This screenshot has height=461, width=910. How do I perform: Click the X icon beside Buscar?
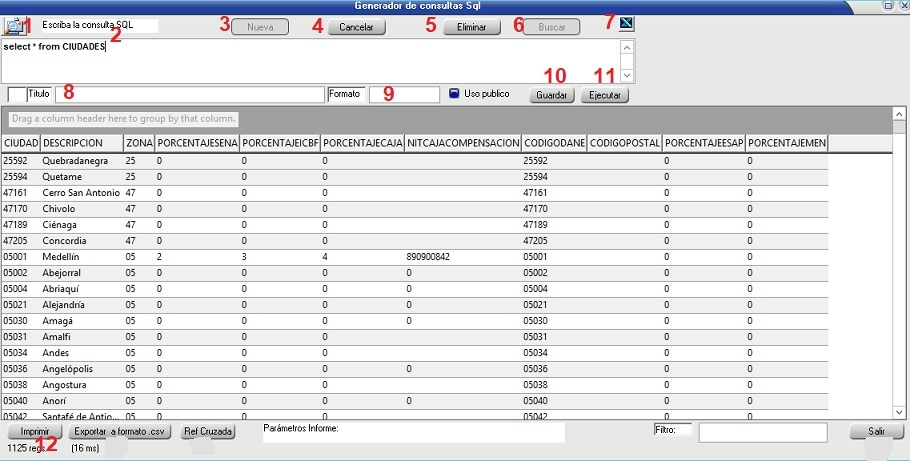point(626,24)
